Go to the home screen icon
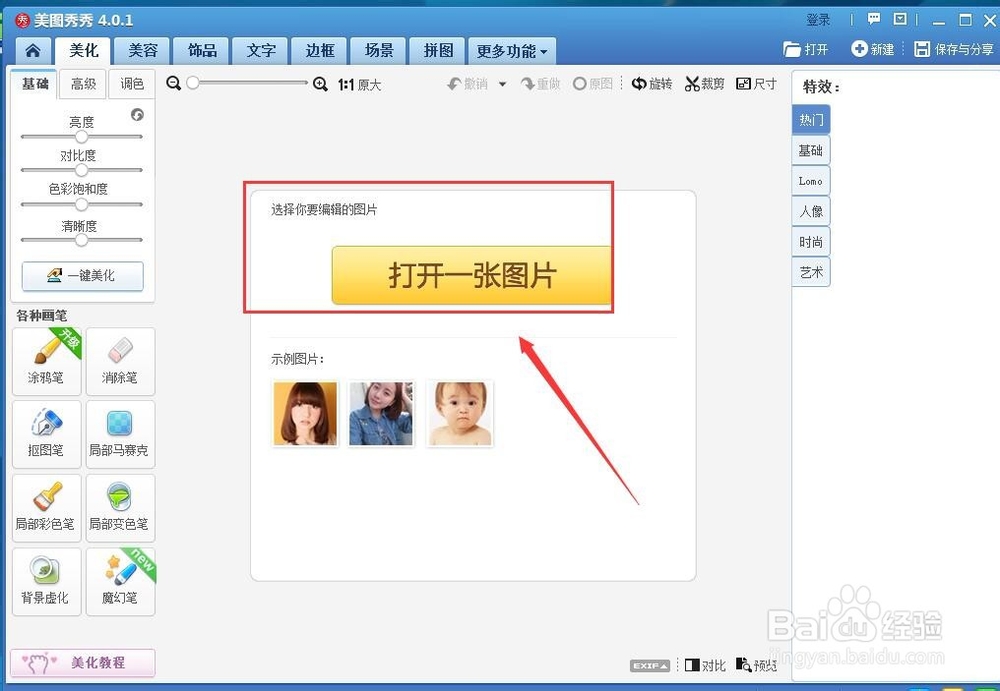Image resolution: width=1000 pixels, height=691 pixels. coord(33,50)
